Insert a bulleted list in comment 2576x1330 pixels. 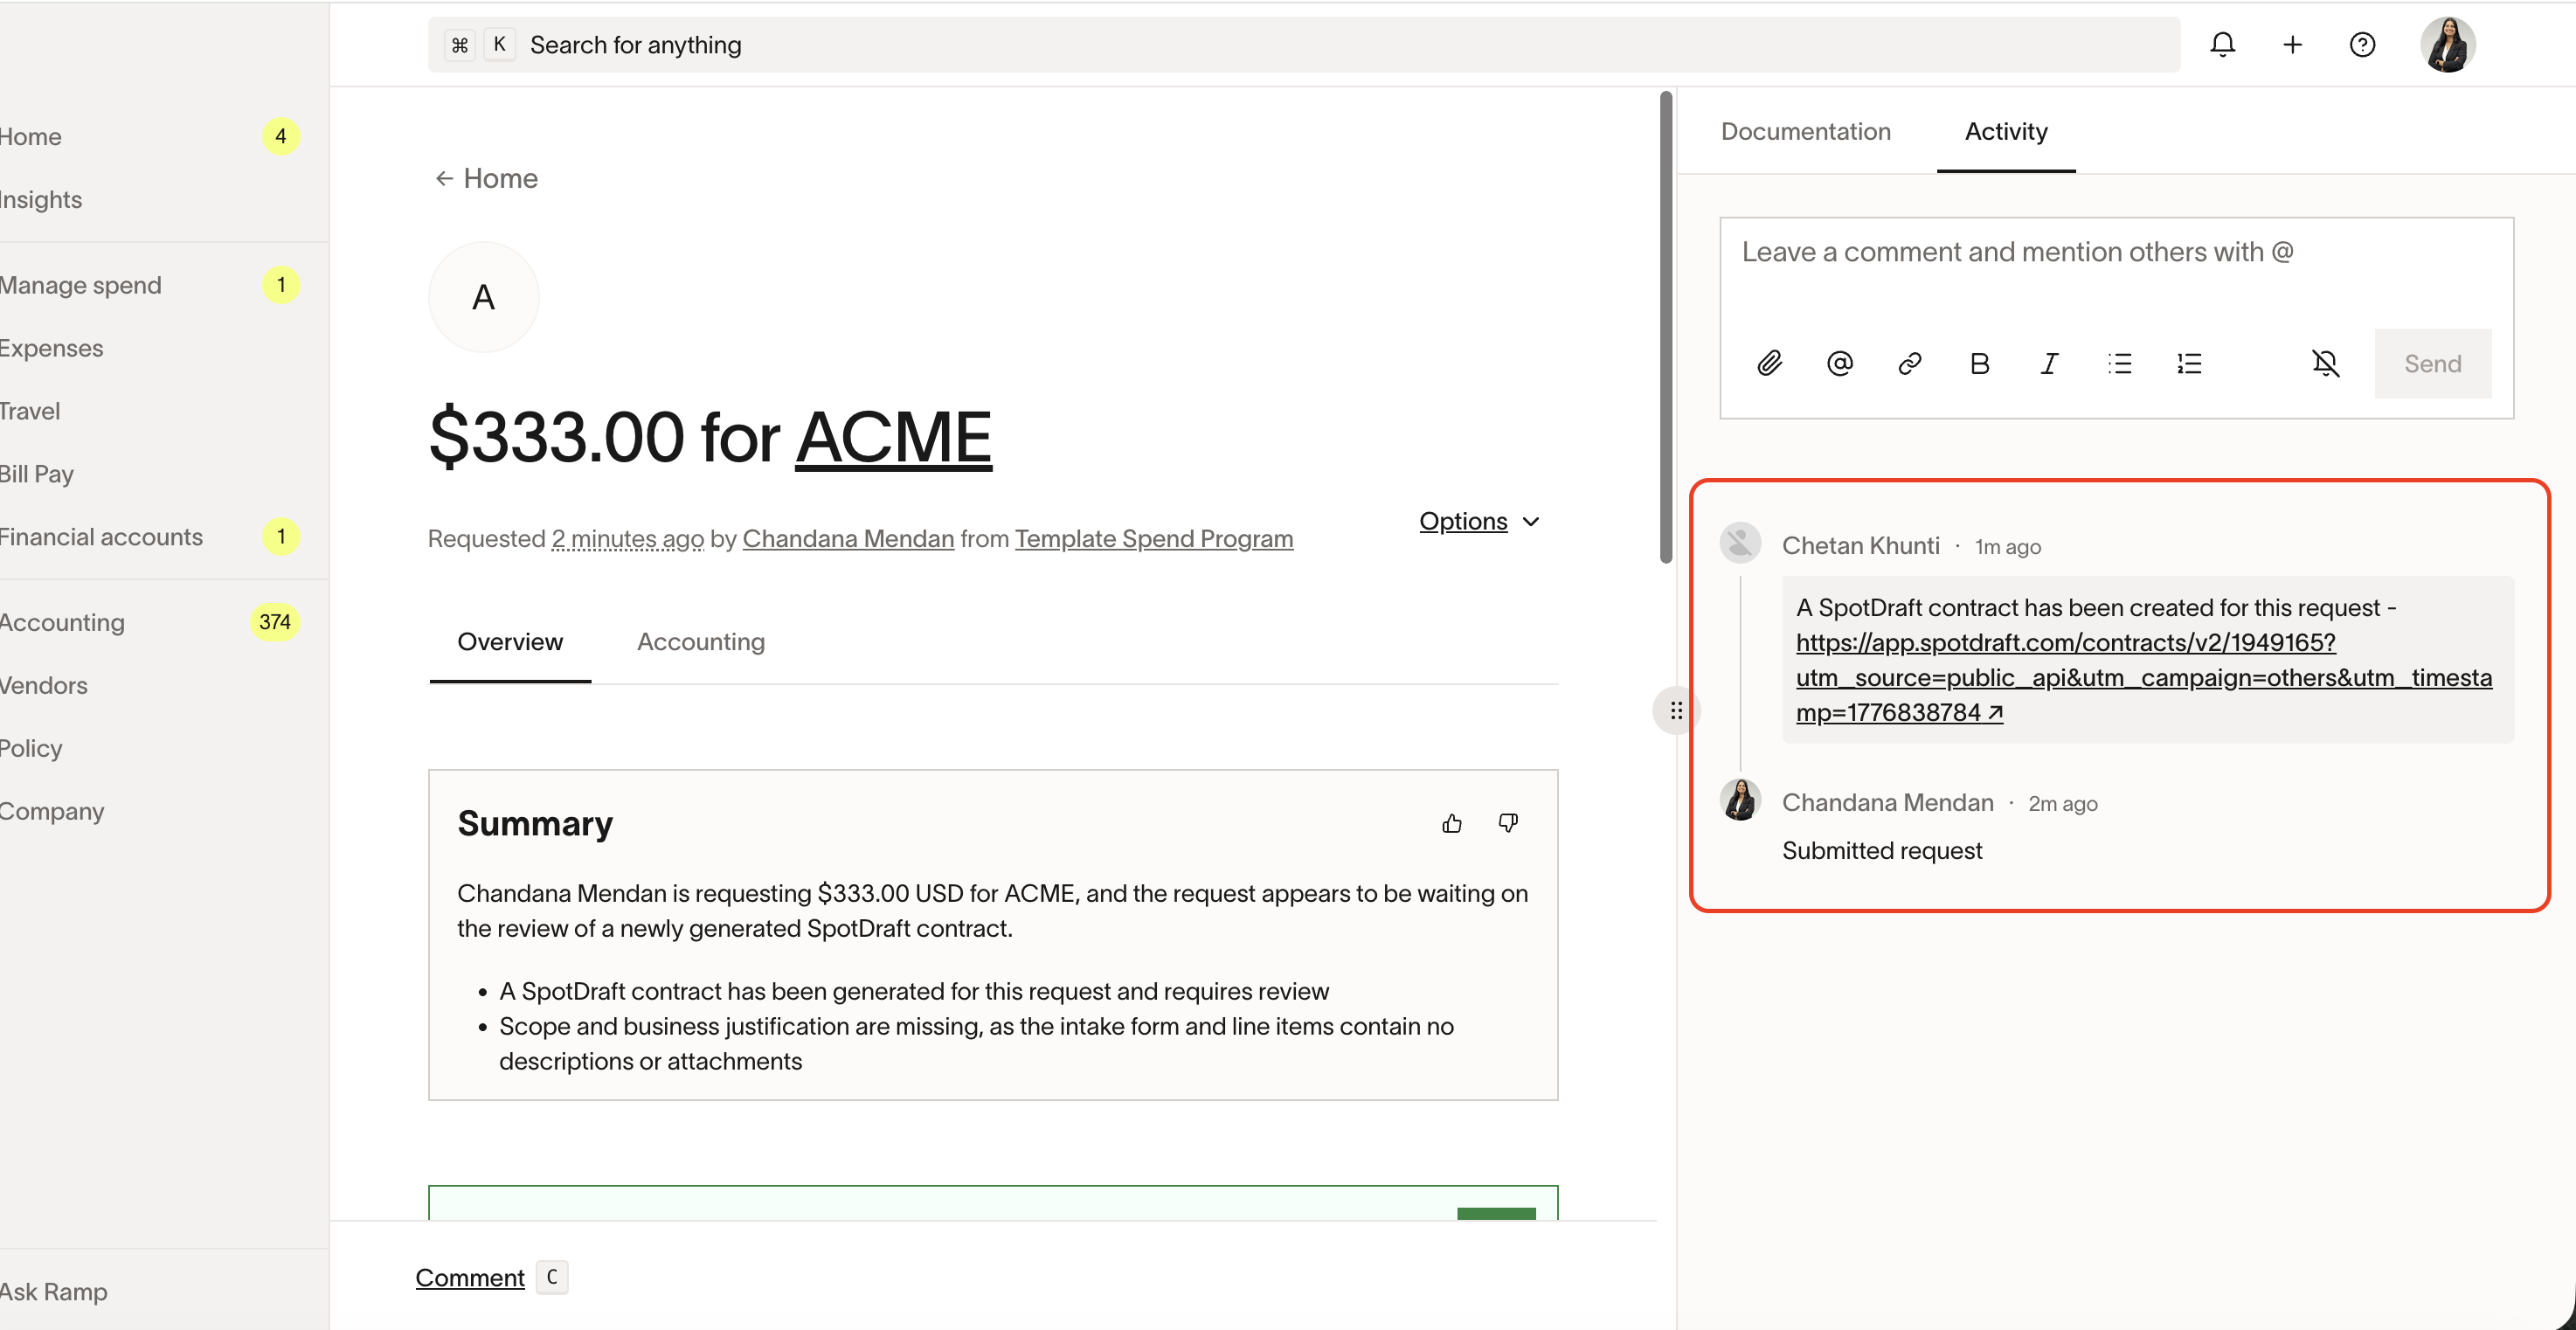(2119, 363)
